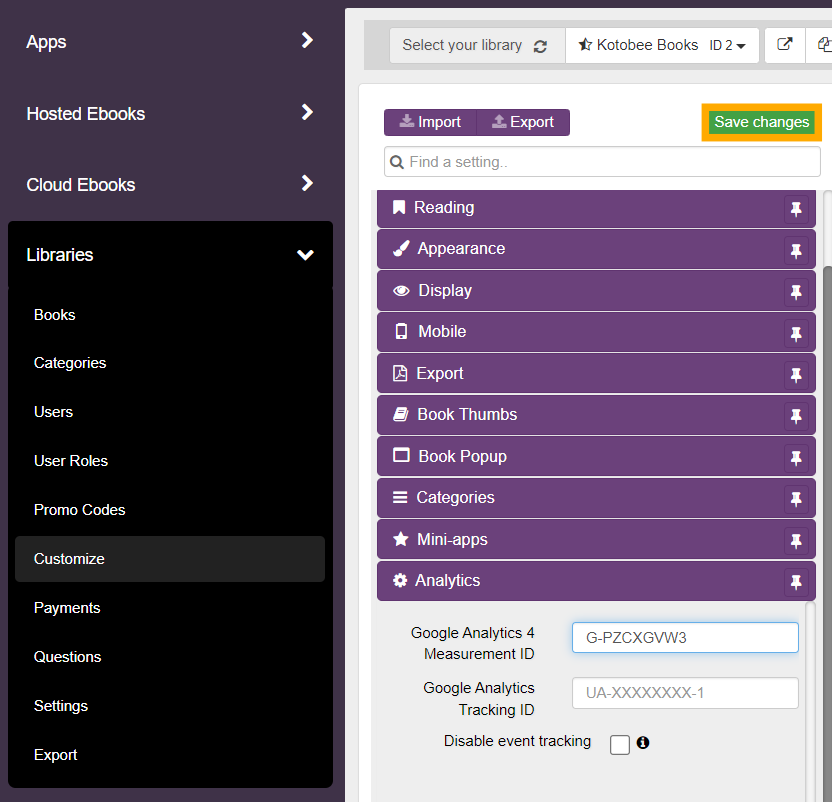Pin the Categories section
Viewport: 832px width, 802px height.
click(x=796, y=499)
